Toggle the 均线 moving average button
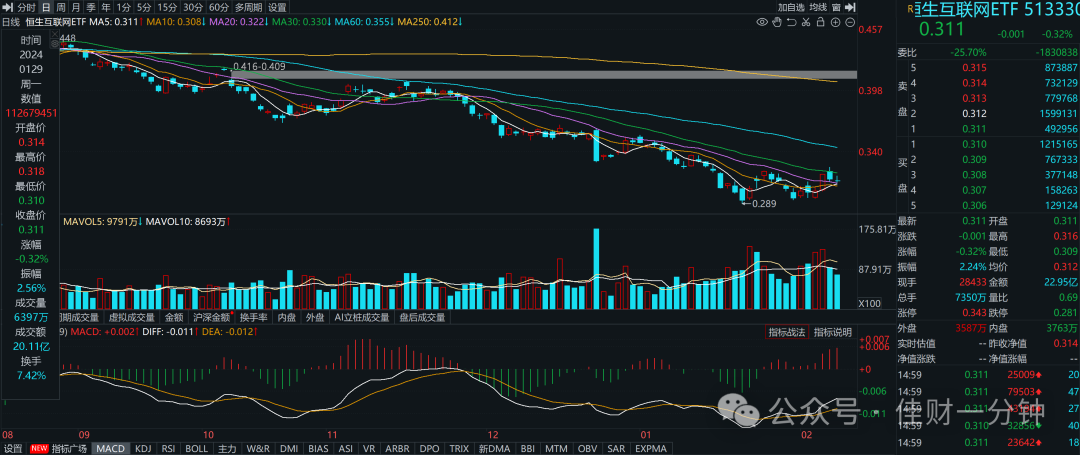Image resolution: width=1080 pixels, height=455 pixels. [818, 7]
